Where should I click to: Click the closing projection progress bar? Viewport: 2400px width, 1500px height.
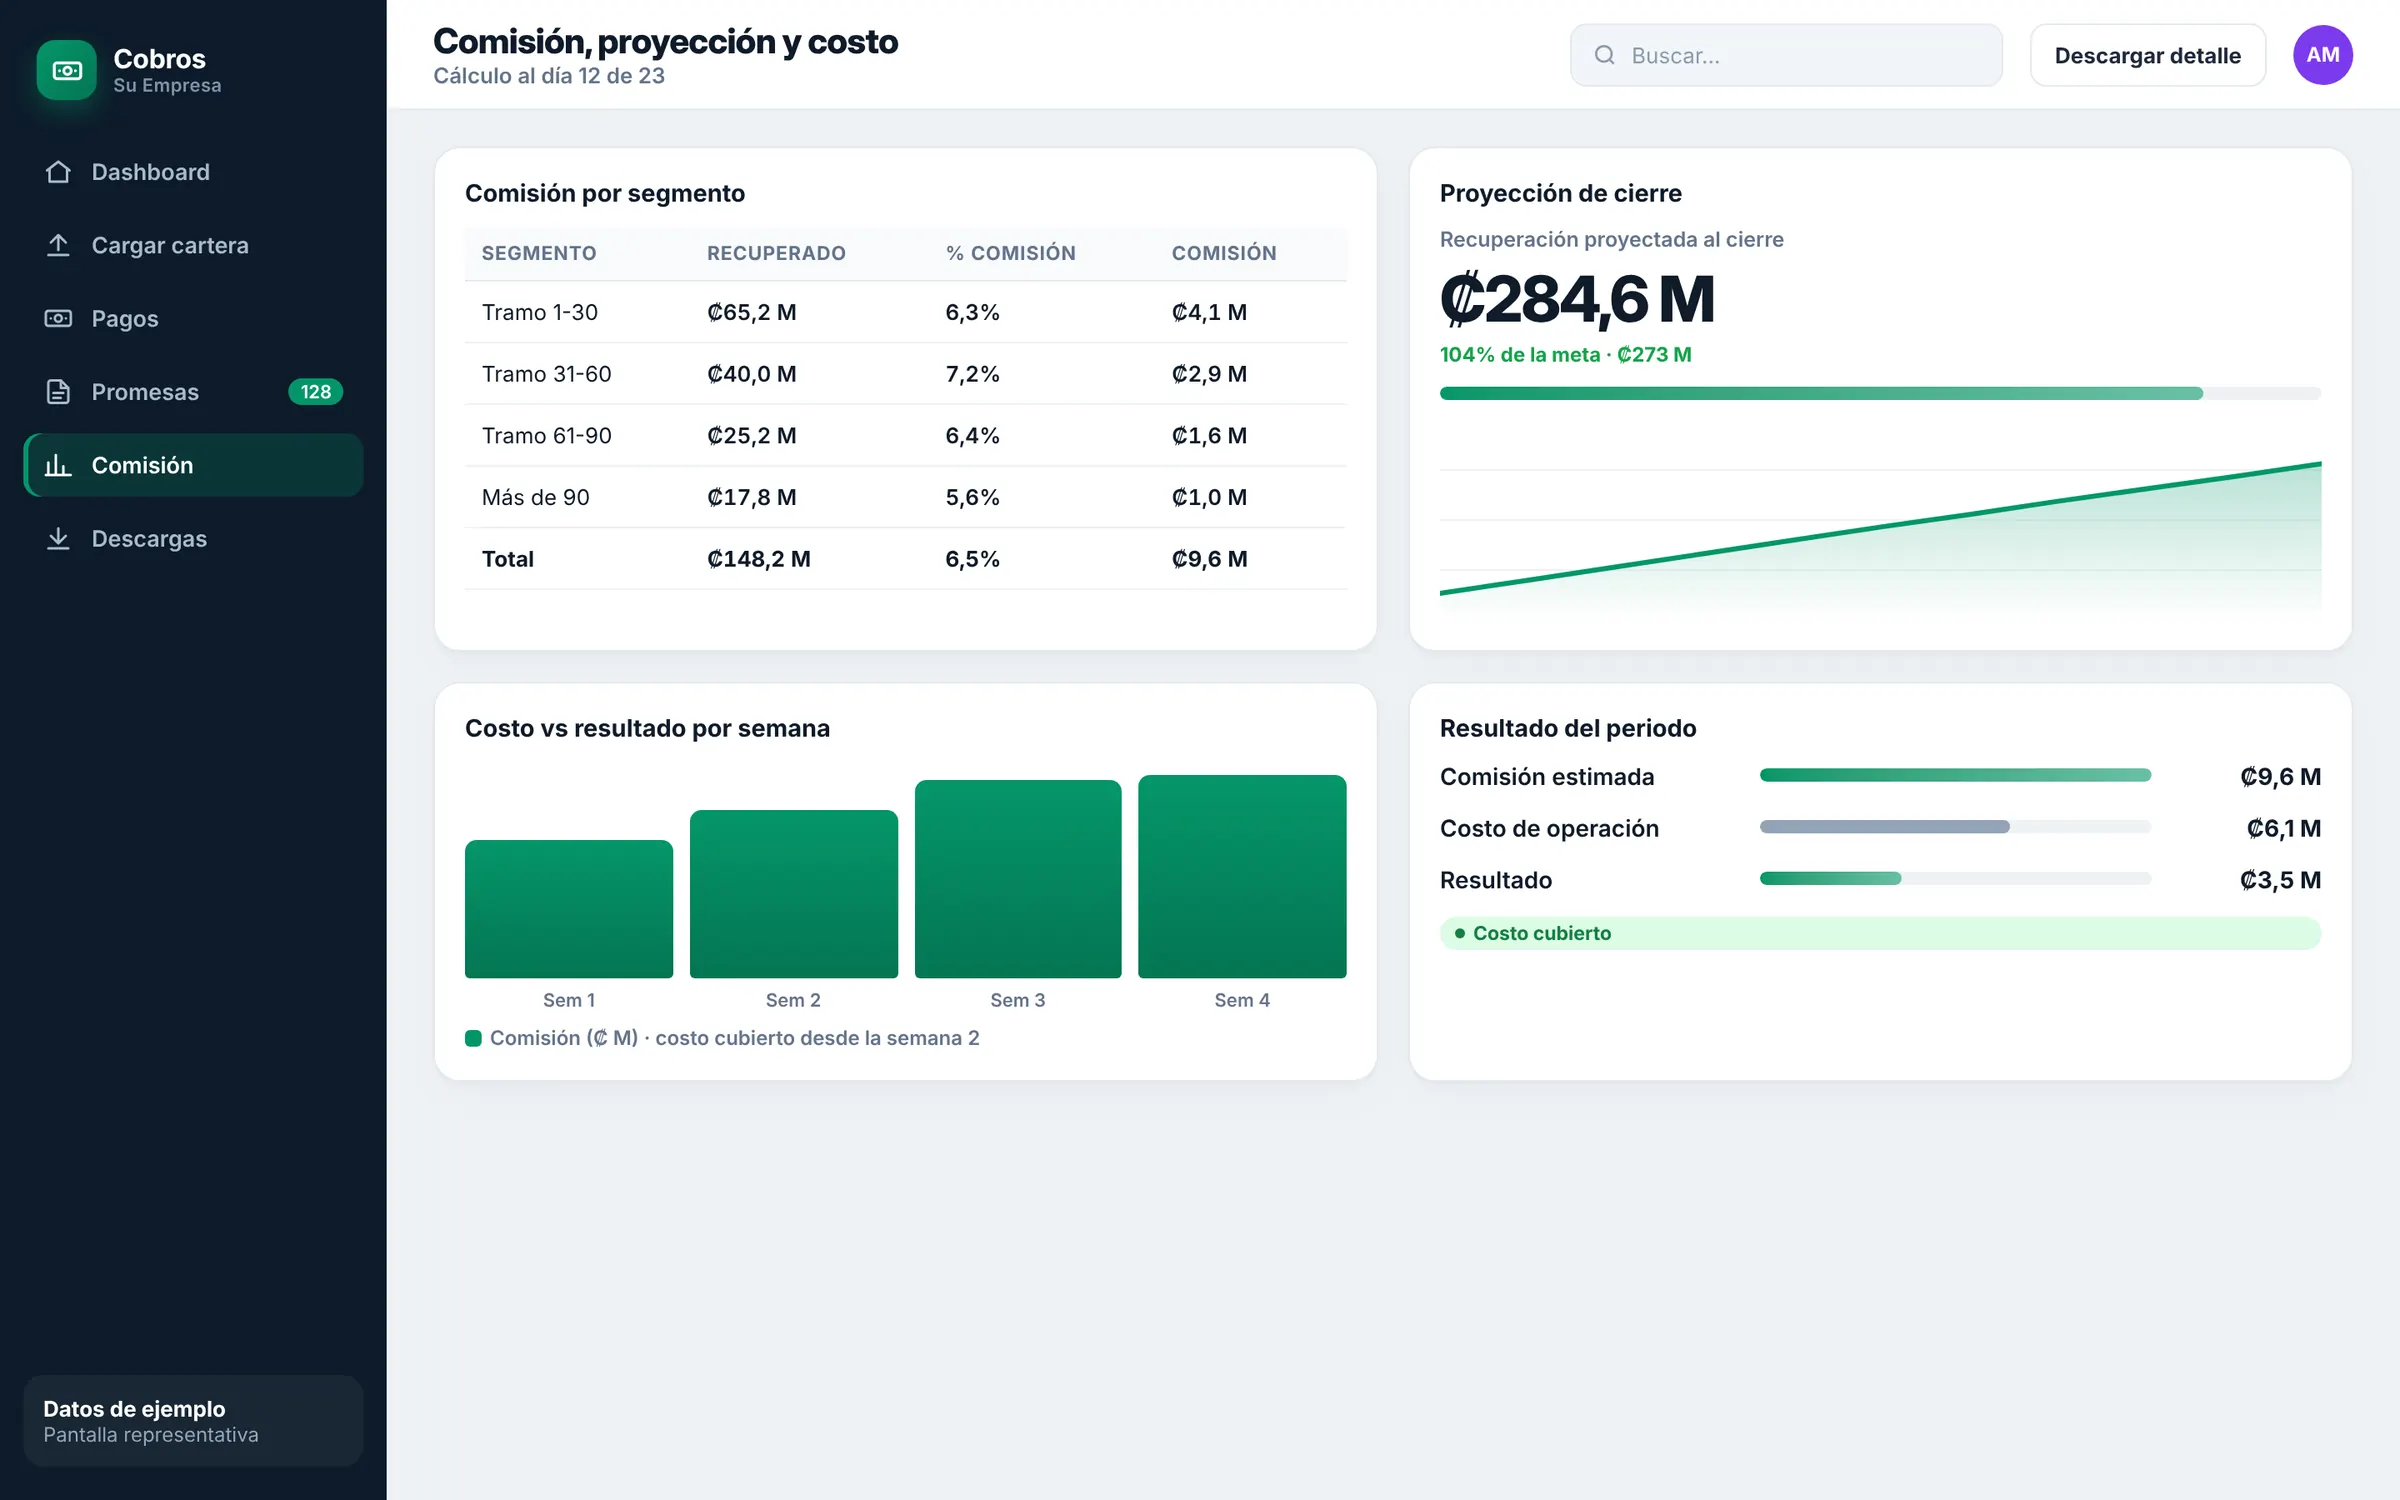(x=1880, y=393)
